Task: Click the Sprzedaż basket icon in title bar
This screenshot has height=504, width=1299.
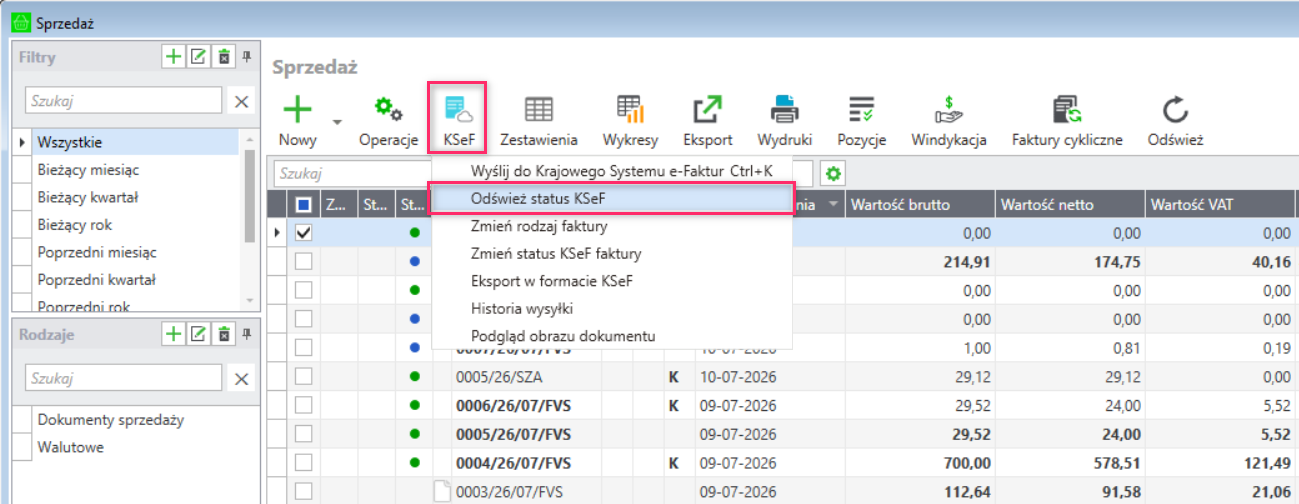Action: pos(19,22)
